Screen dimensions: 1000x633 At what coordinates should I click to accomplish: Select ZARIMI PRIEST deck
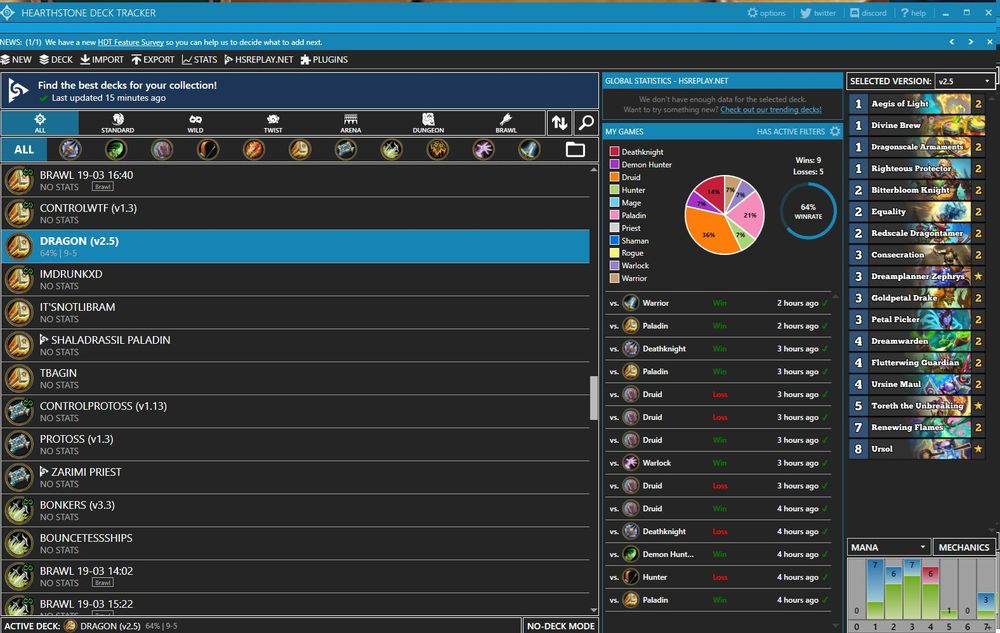tap(296, 477)
